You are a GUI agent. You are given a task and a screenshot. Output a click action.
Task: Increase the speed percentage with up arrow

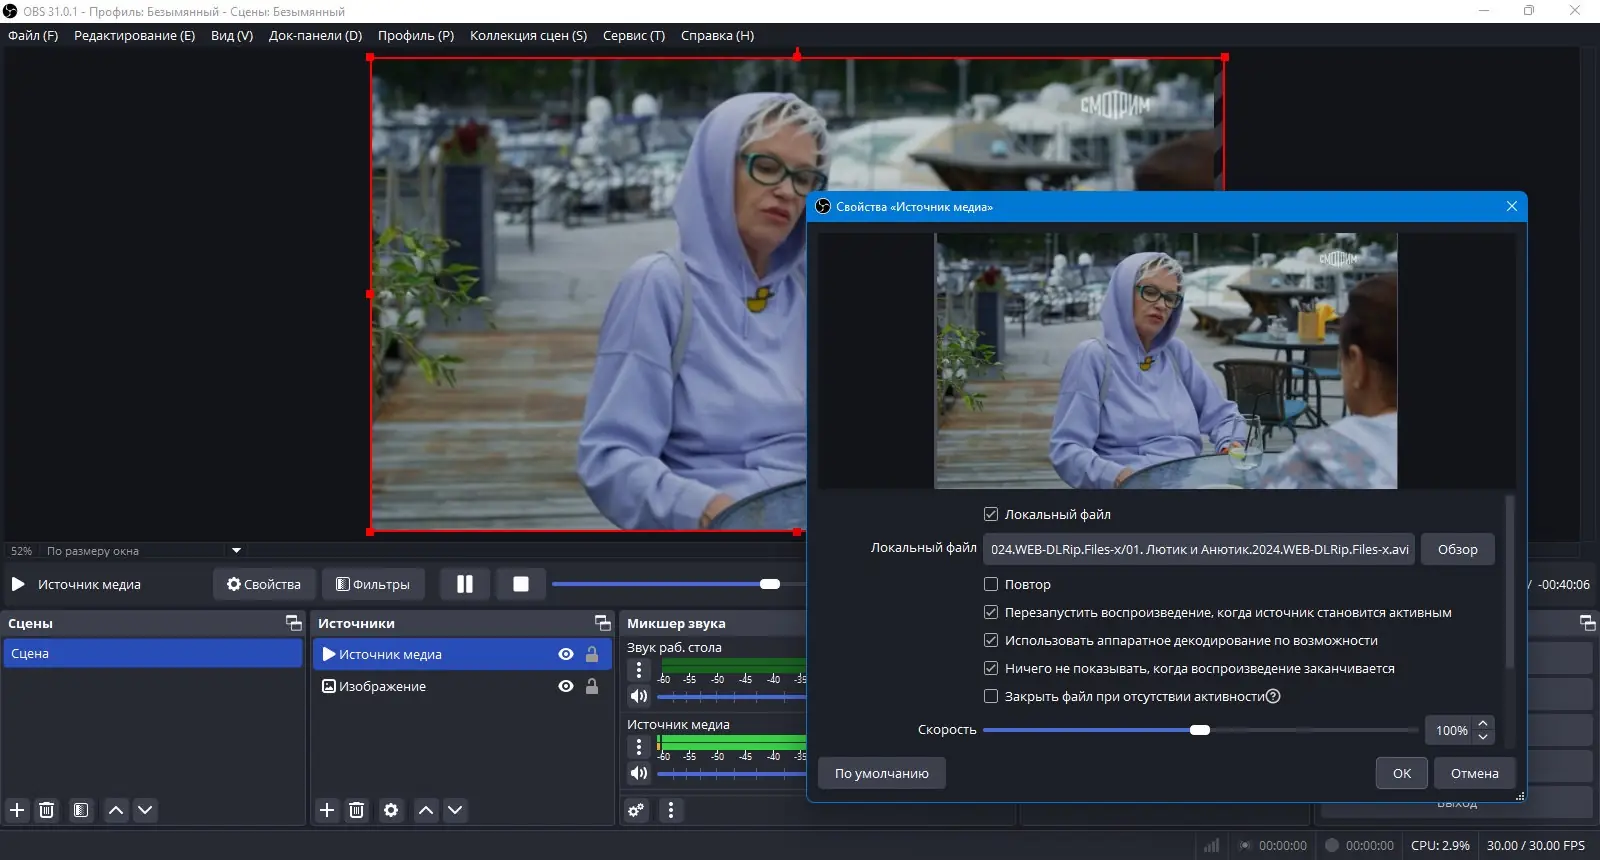pyautogui.click(x=1483, y=724)
